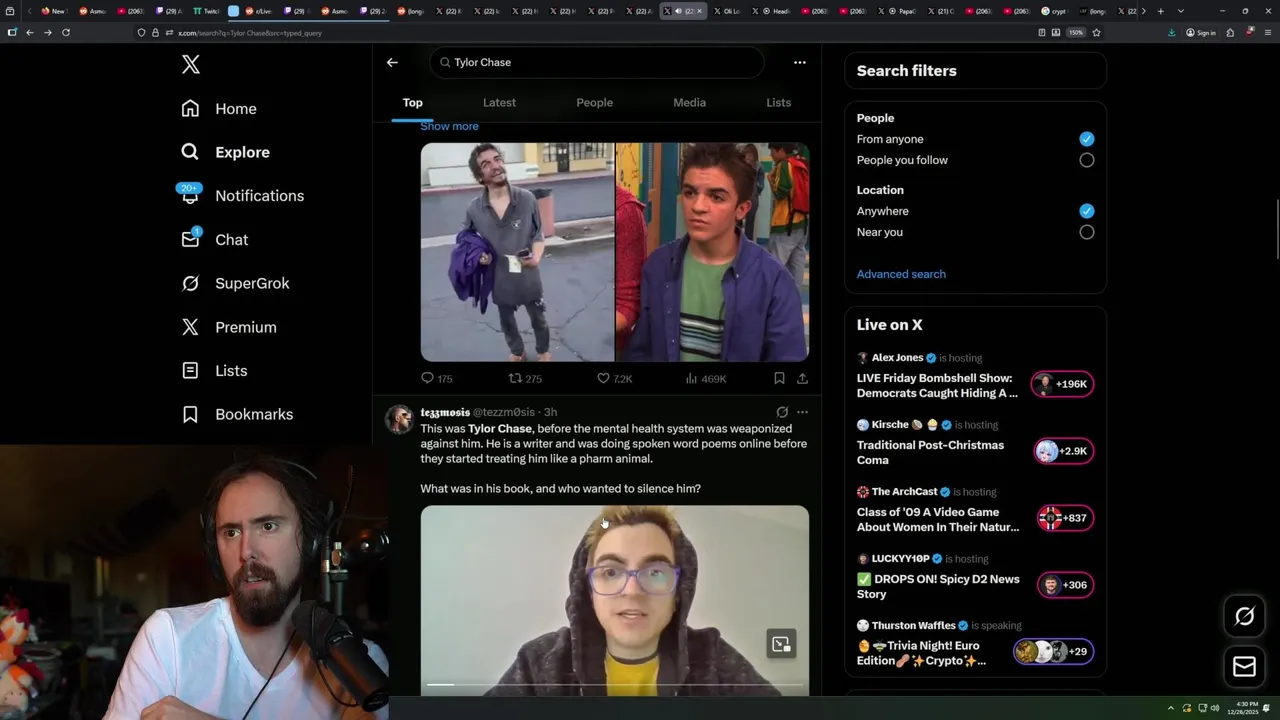This screenshot has height=720, width=1280.
Task: Open Explore in the sidebar
Action: pyautogui.click(x=226, y=152)
